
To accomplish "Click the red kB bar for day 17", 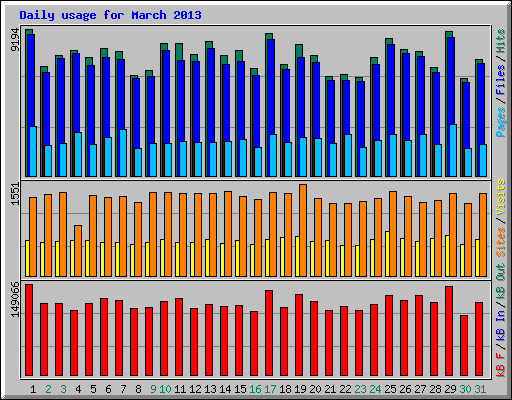I will point(269,333).
